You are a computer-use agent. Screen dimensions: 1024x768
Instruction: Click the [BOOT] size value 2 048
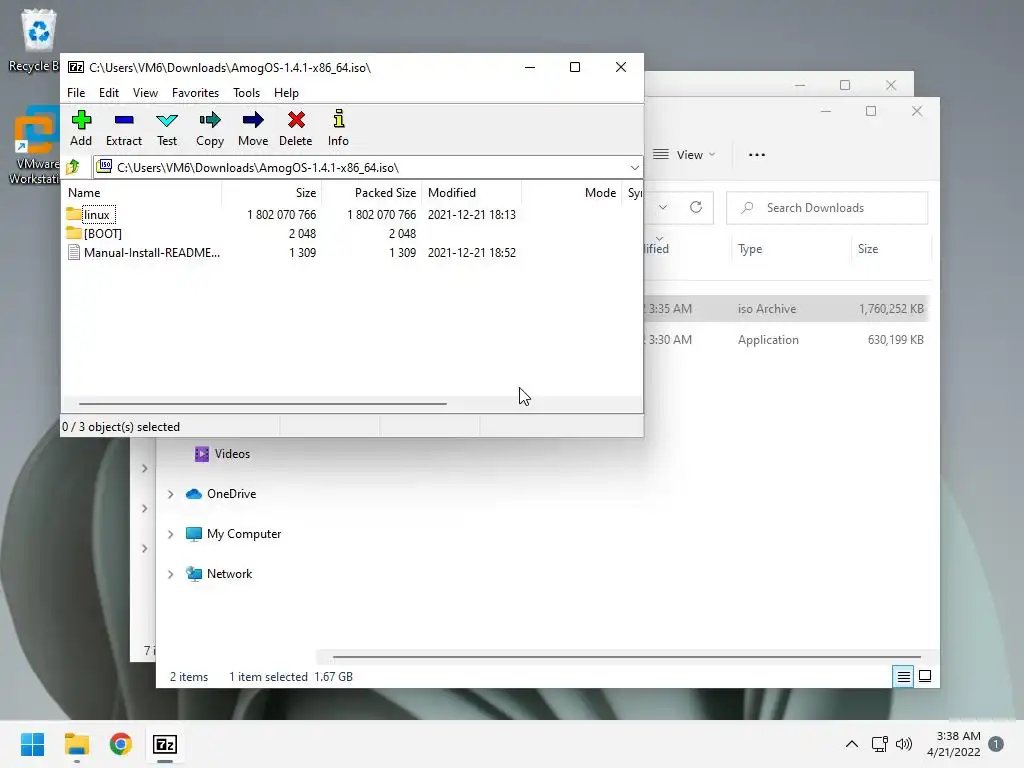(x=302, y=234)
